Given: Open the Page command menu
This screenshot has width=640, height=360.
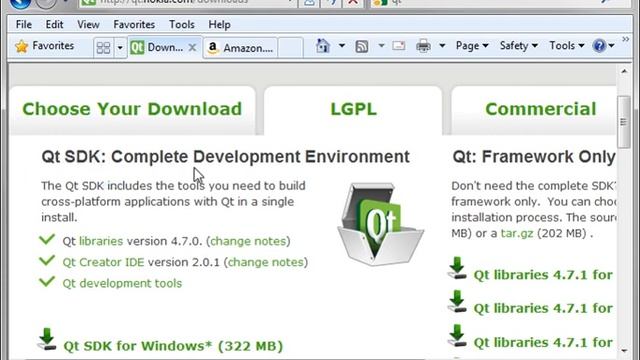Looking at the screenshot, I should pos(472,46).
